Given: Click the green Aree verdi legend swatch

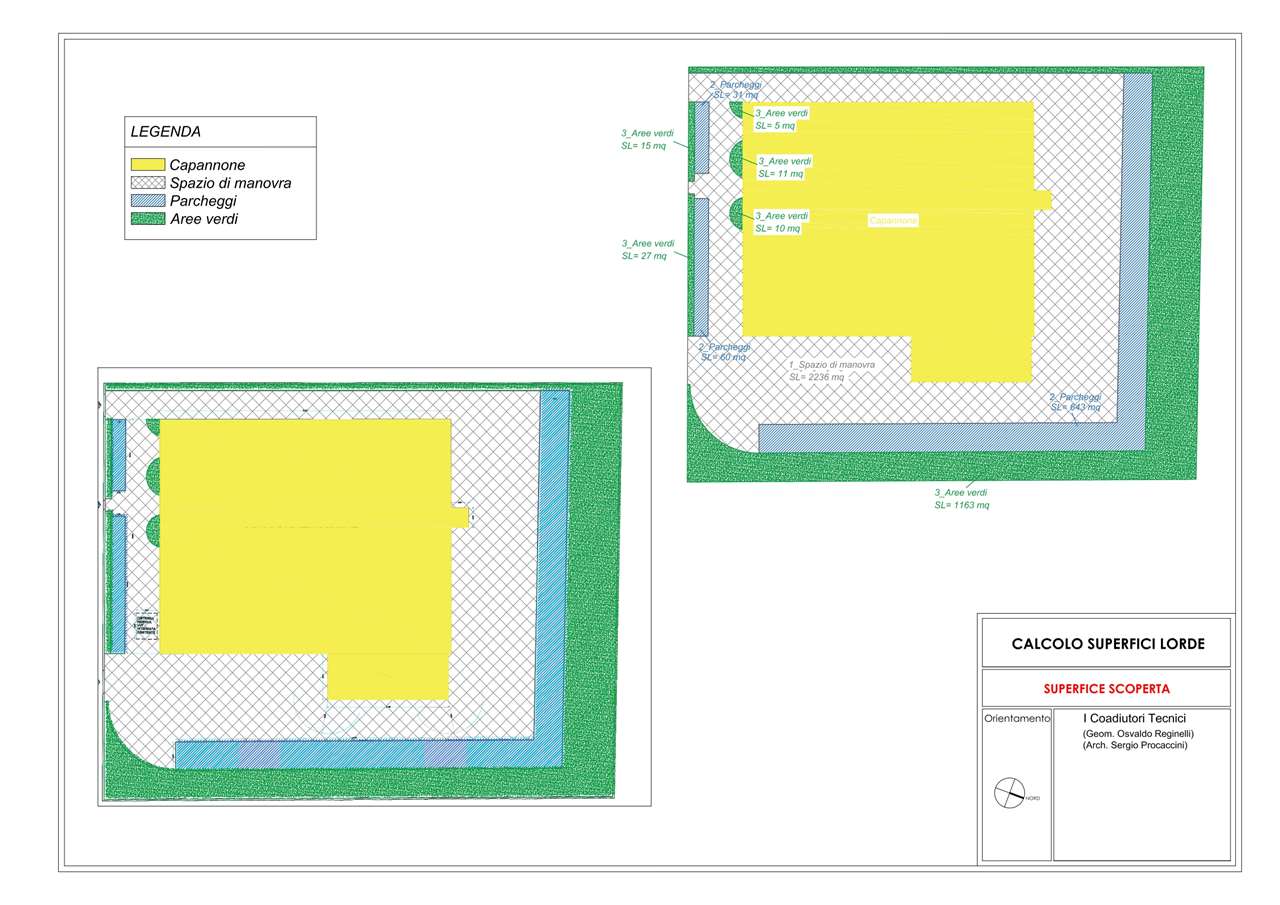Looking at the screenshot, I should point(148,219).
